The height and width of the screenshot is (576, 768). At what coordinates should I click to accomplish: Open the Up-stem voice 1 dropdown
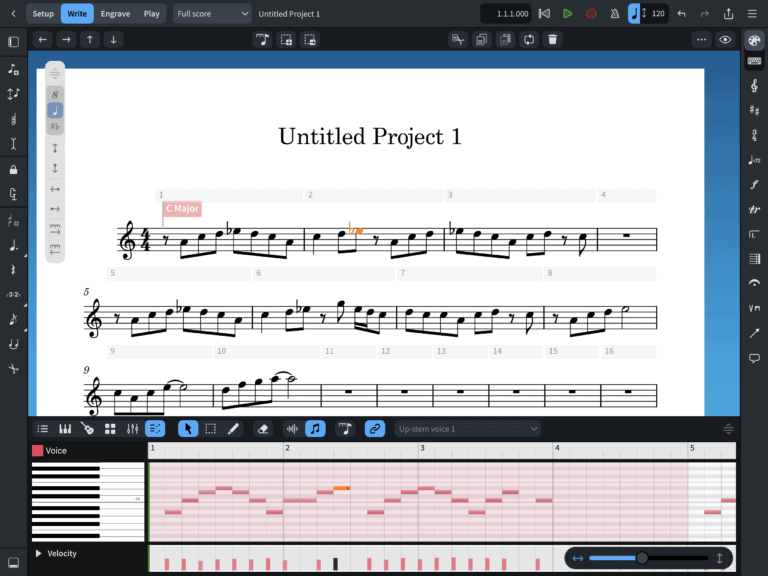(467, 428)
